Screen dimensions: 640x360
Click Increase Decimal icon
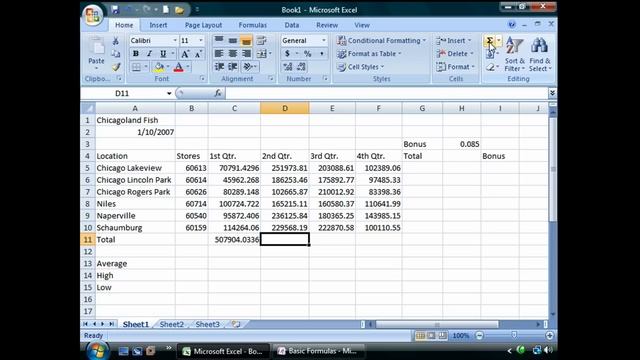click(287, 67)
